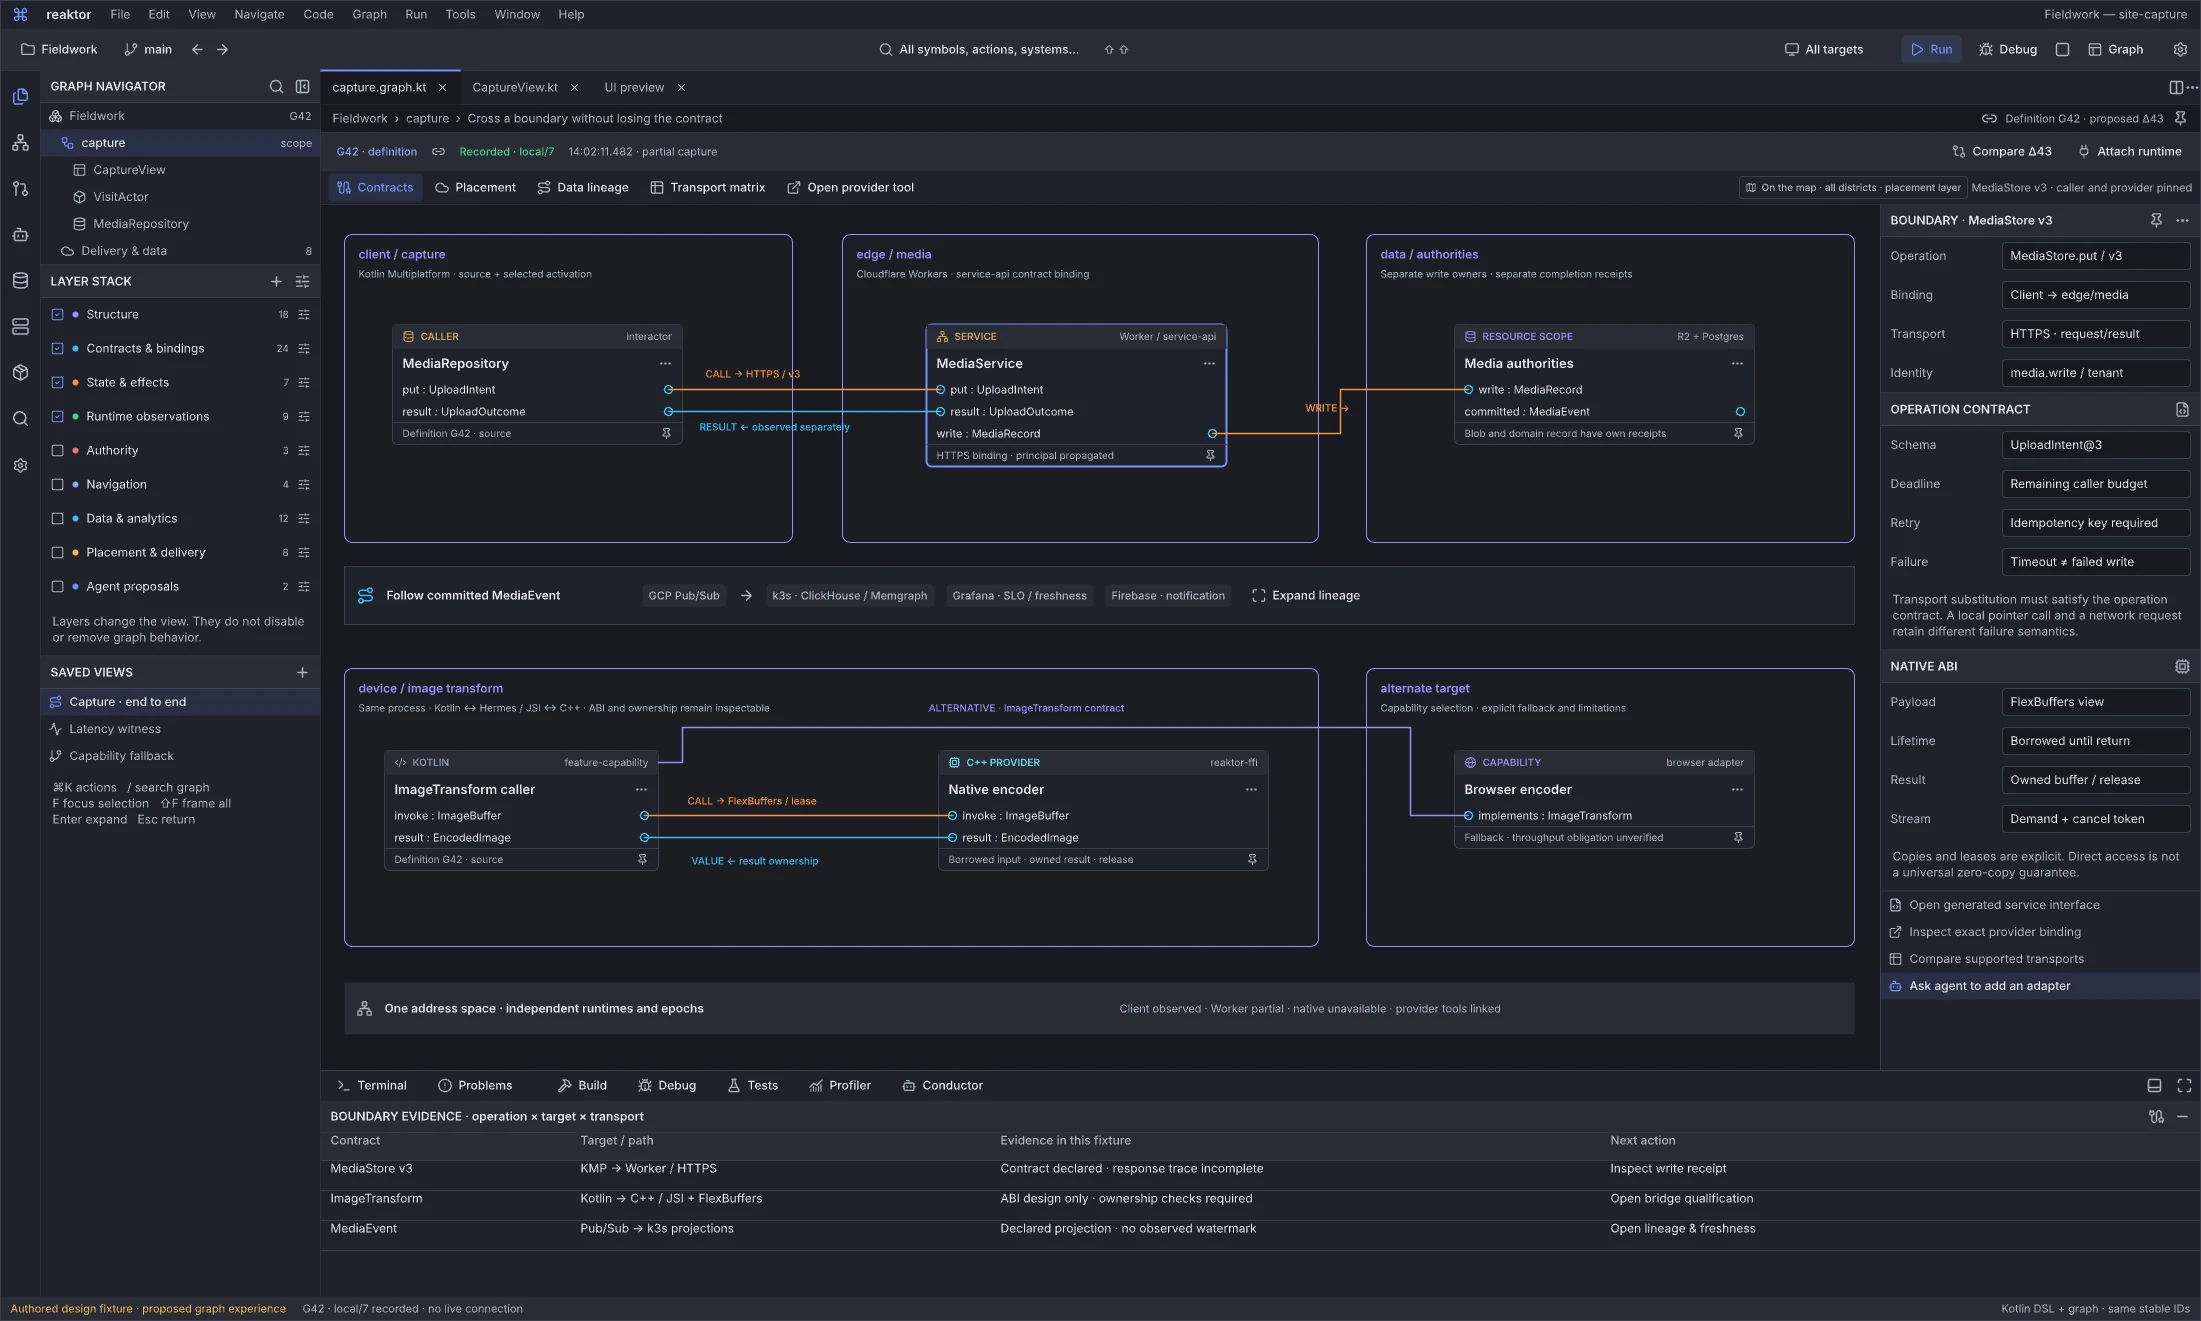Expand the Delivery & data tree node
Viewport: 2201px width, 1321px height.
click(180, 251)
